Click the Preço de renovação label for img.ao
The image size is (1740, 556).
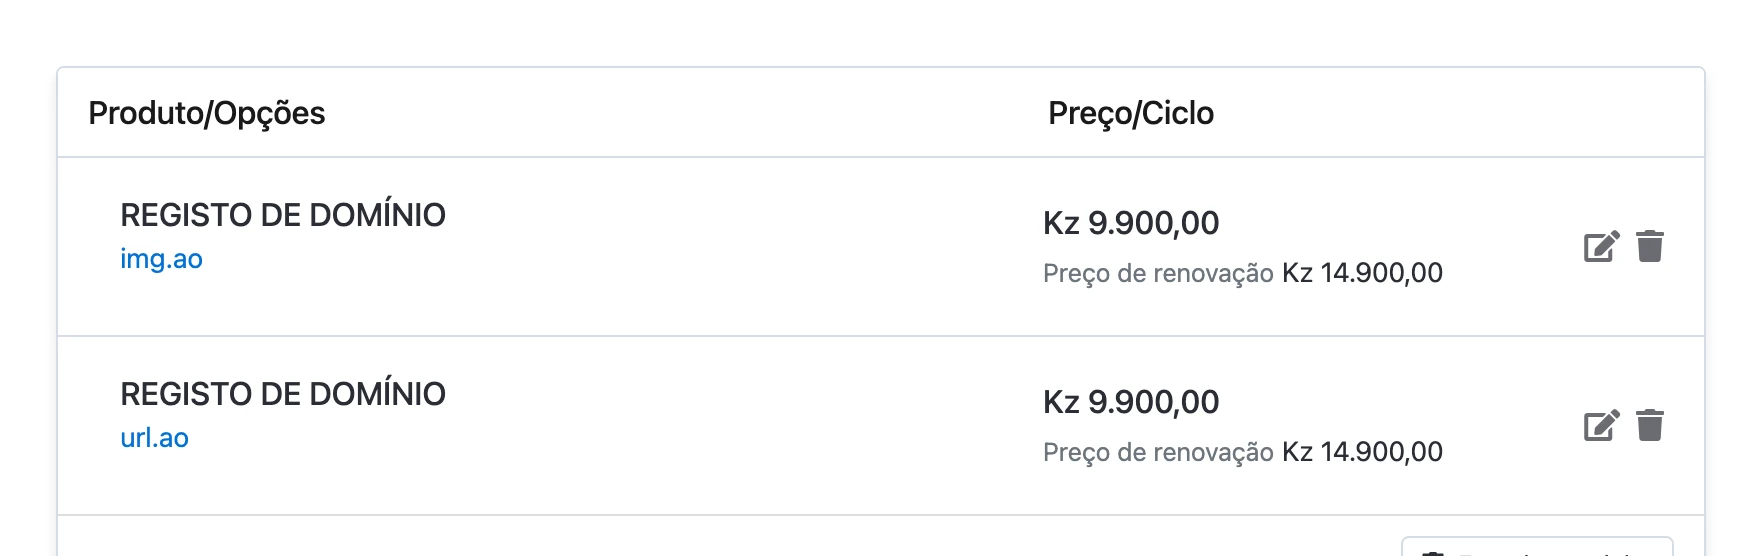coord(1158,273)
